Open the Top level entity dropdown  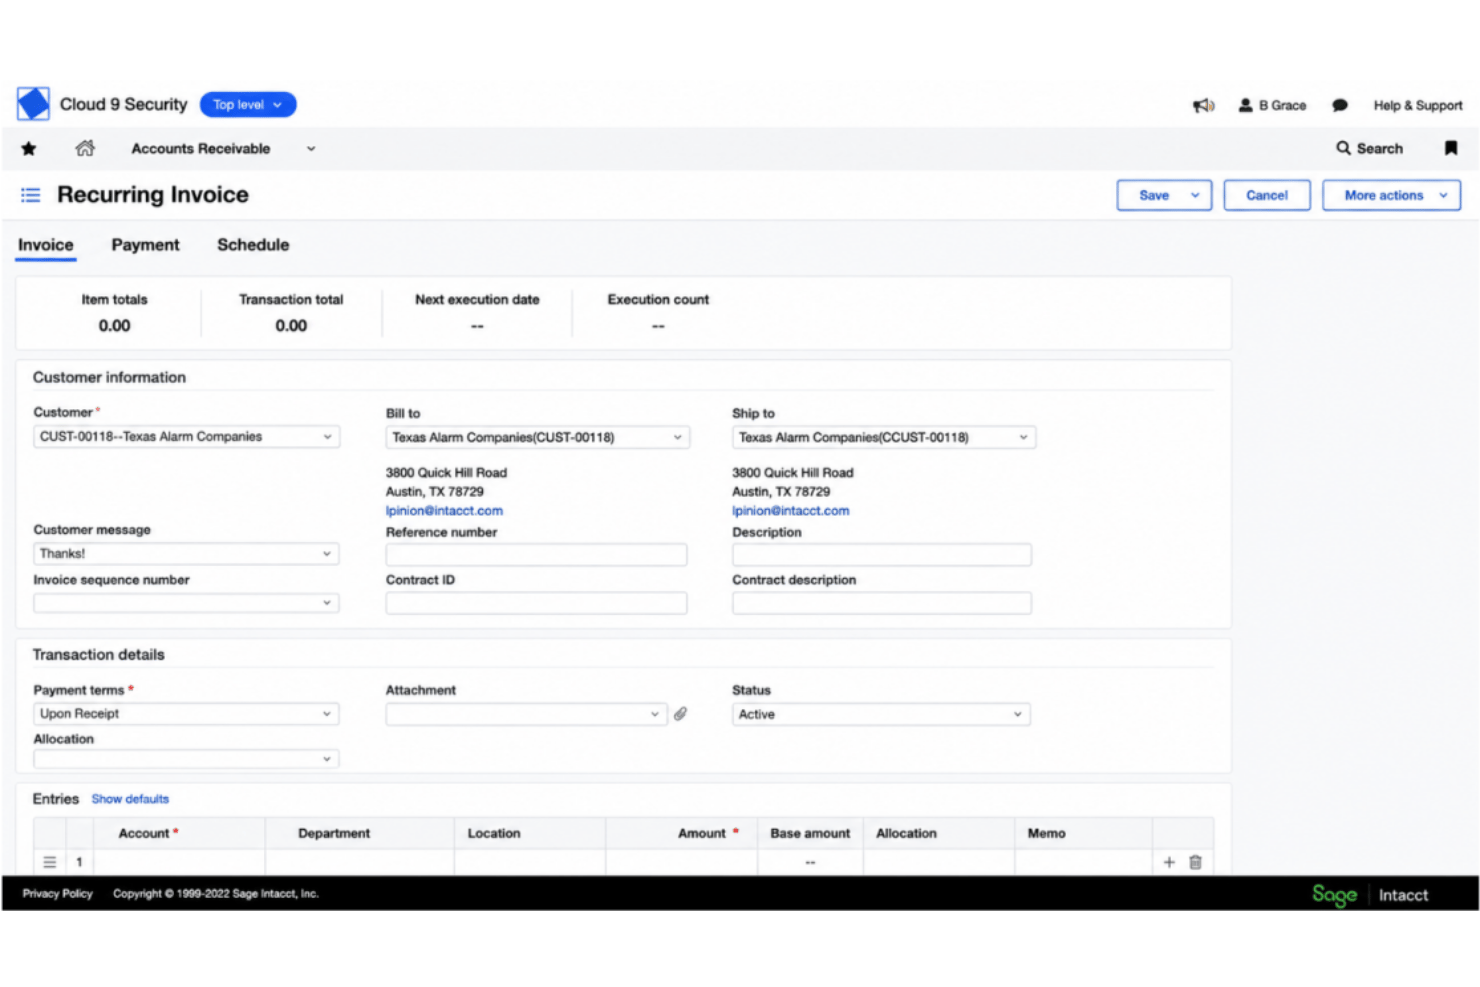[x=248, y=104]
